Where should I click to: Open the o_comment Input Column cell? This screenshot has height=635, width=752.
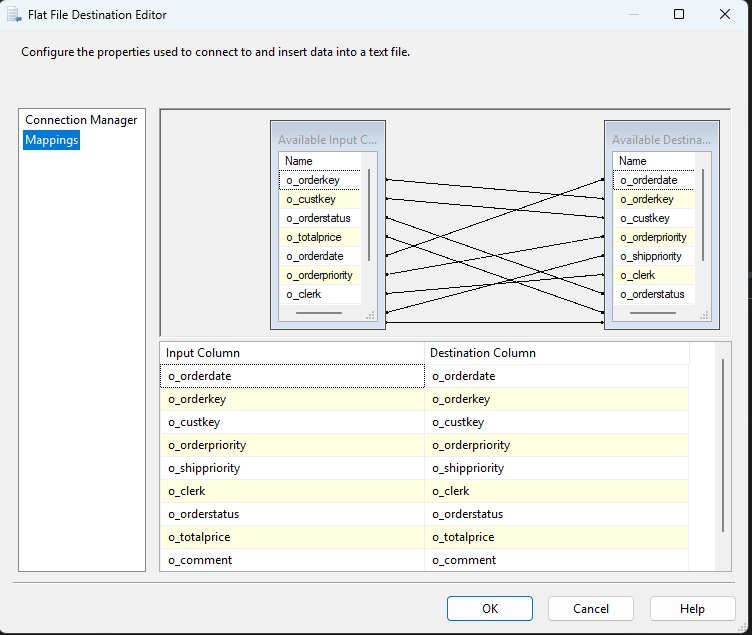[x=292, y=560]
